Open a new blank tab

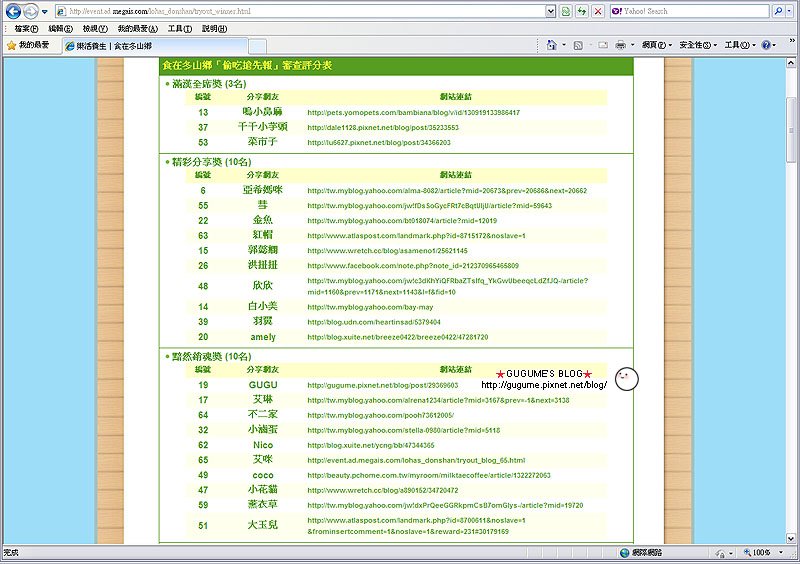pos(257,46)
